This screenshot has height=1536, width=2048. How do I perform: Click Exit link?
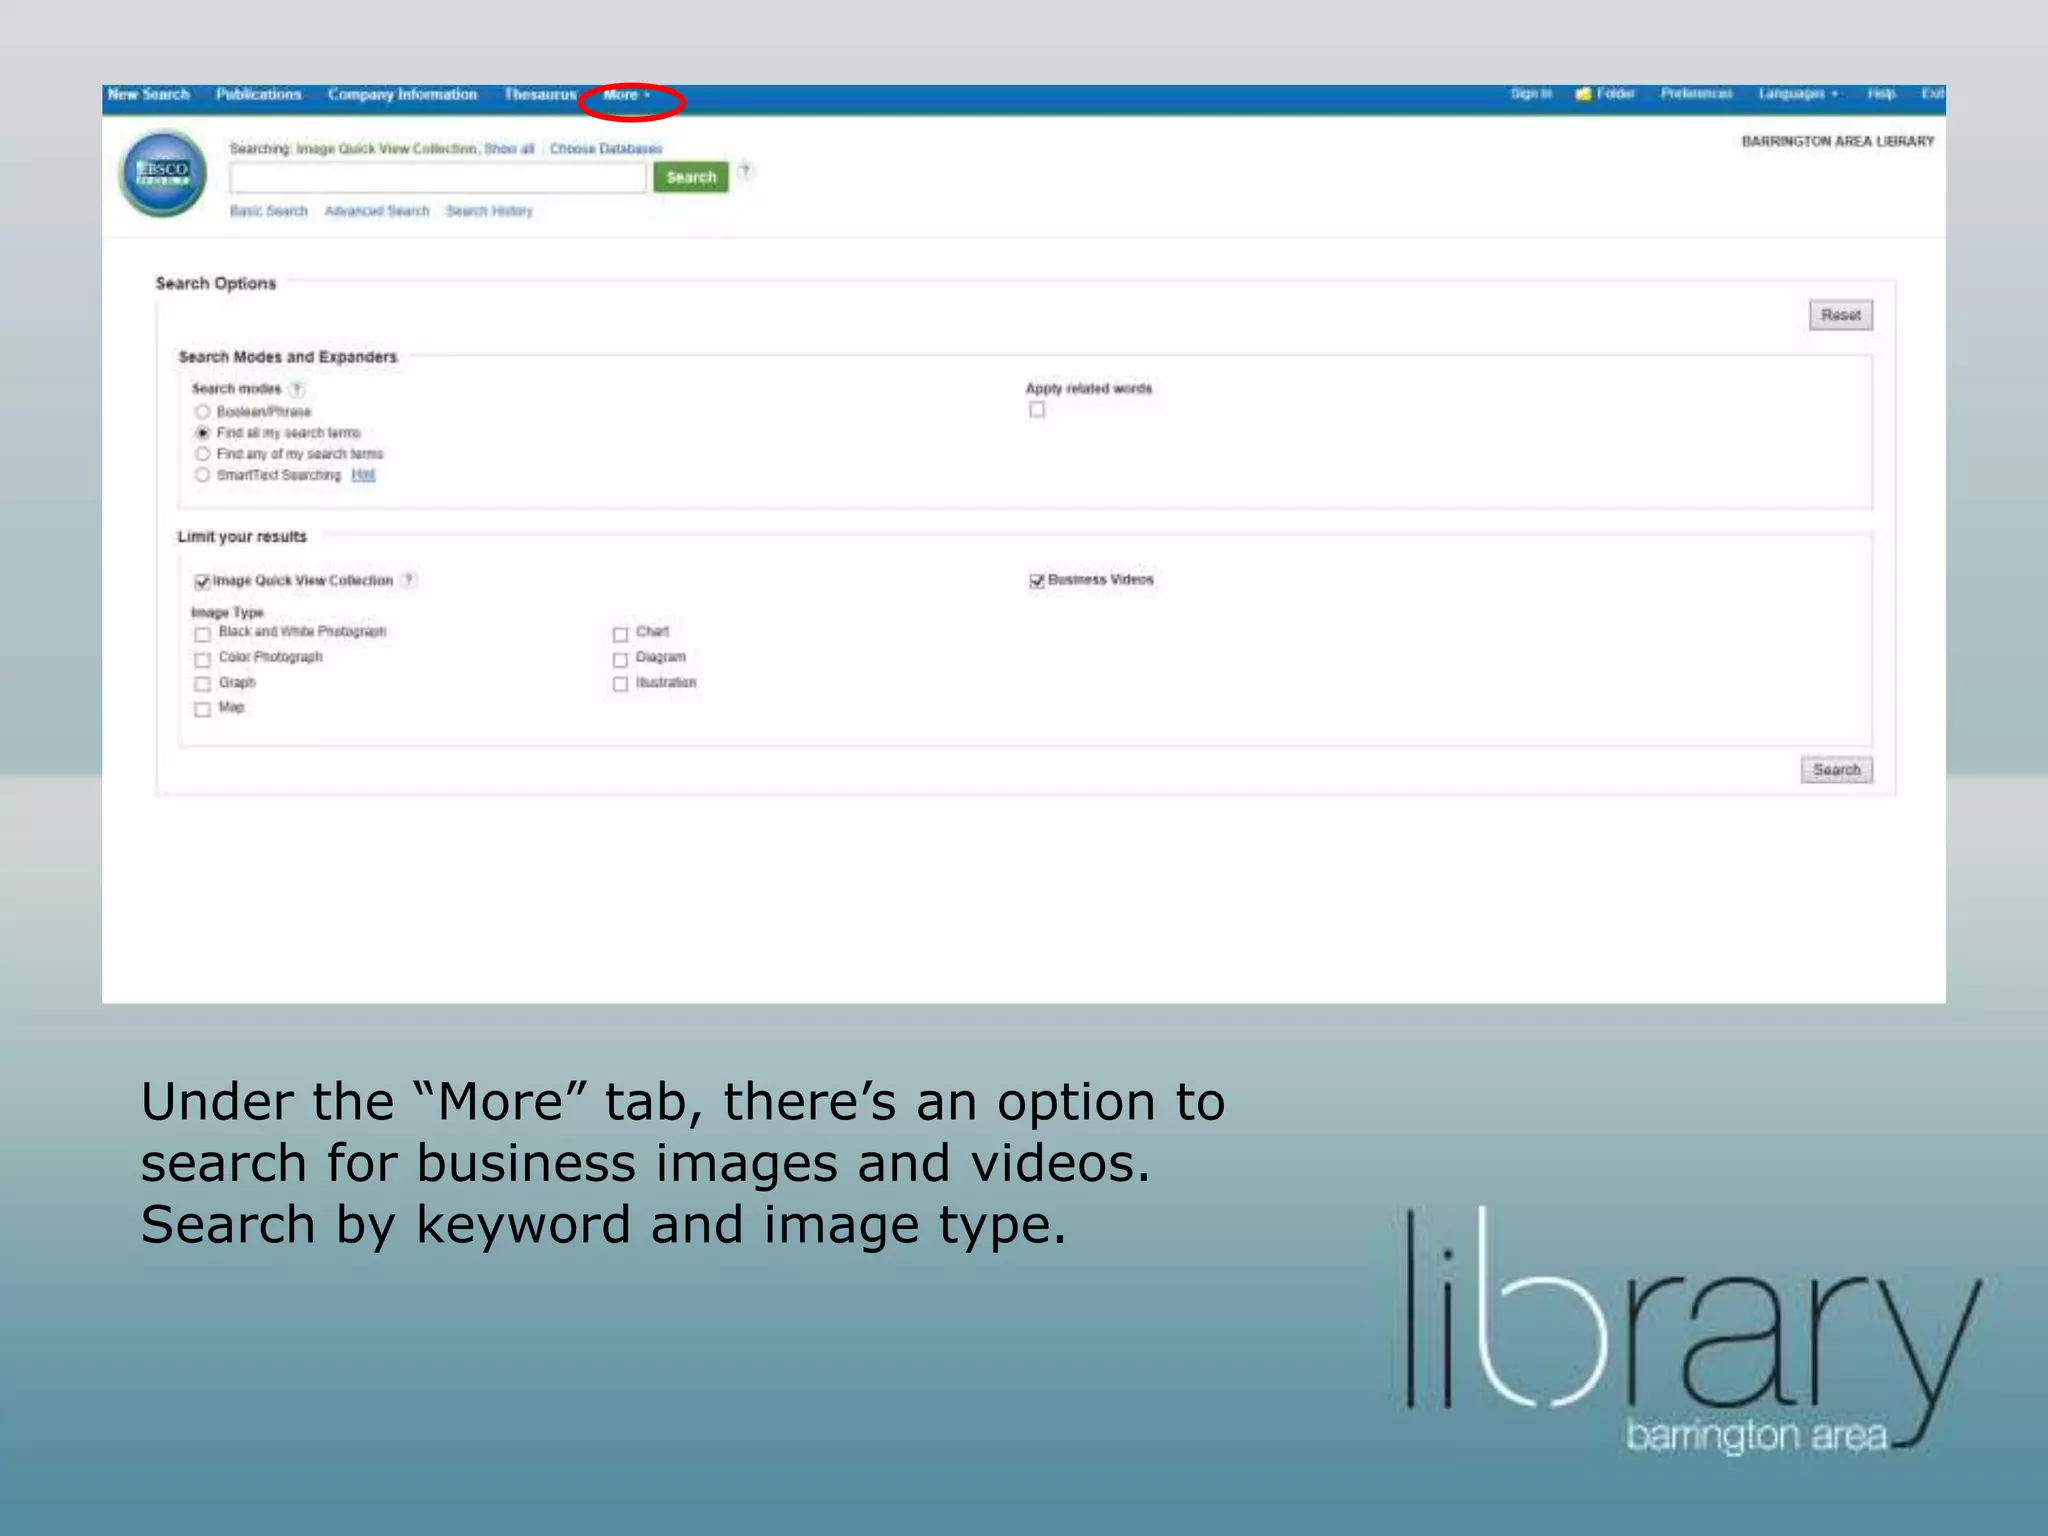click(x=1932, y=94)
